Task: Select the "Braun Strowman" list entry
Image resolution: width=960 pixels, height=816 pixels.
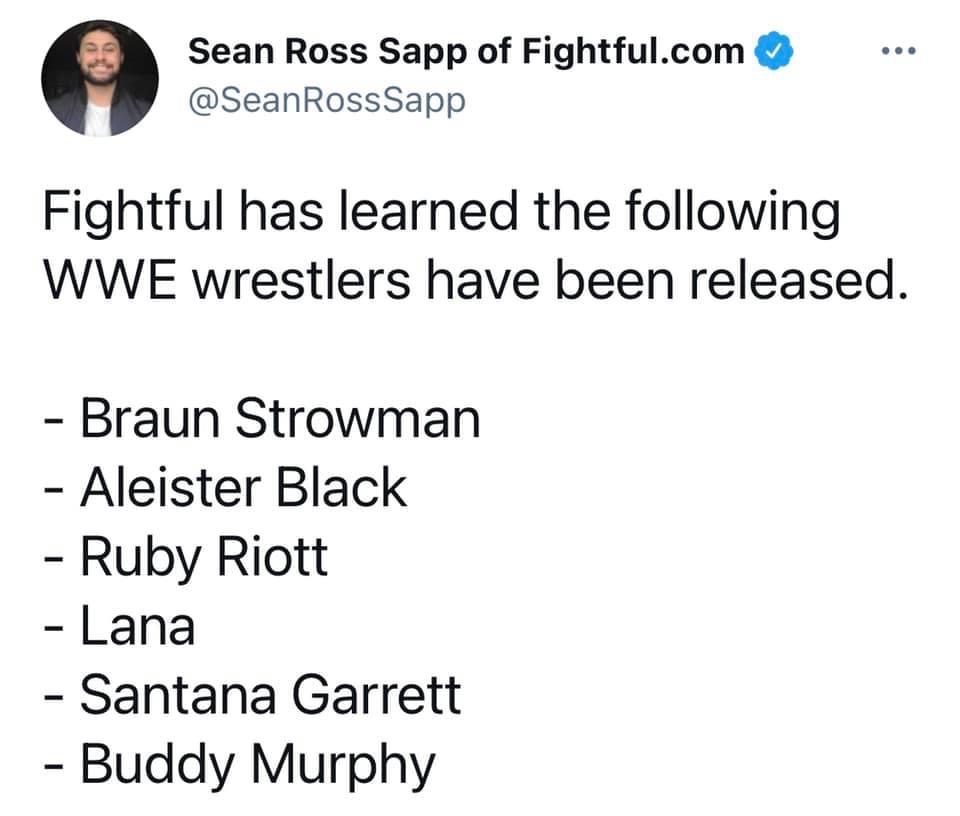Action: (x=280, y=419)
